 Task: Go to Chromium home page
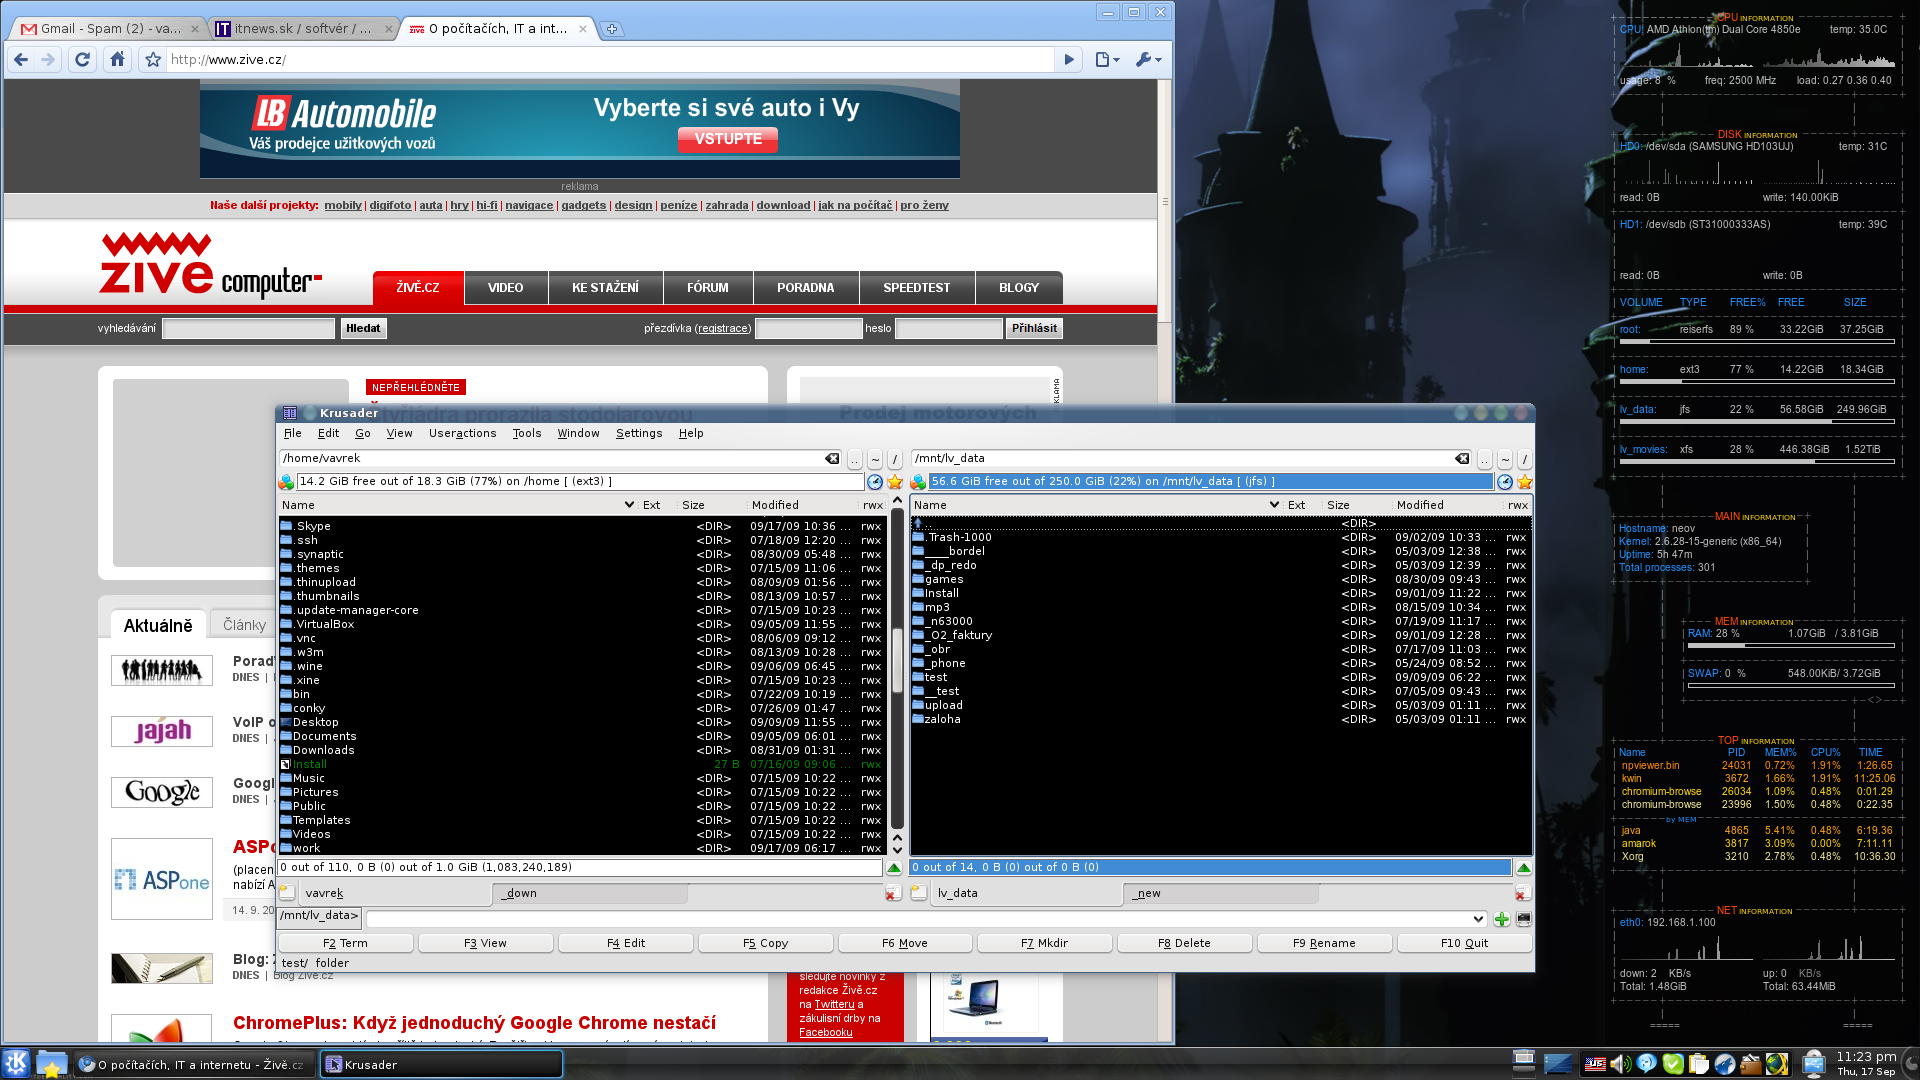[118, 60]
